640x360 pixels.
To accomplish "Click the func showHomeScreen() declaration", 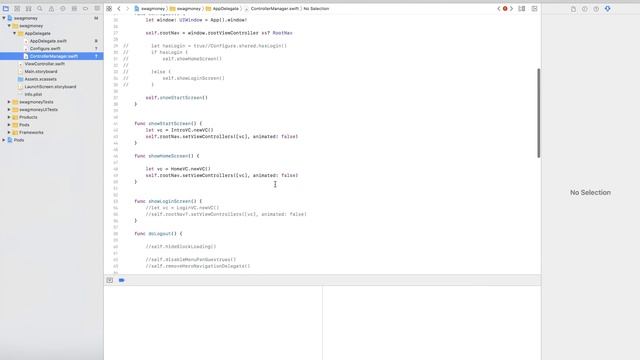I will point(167,156).
